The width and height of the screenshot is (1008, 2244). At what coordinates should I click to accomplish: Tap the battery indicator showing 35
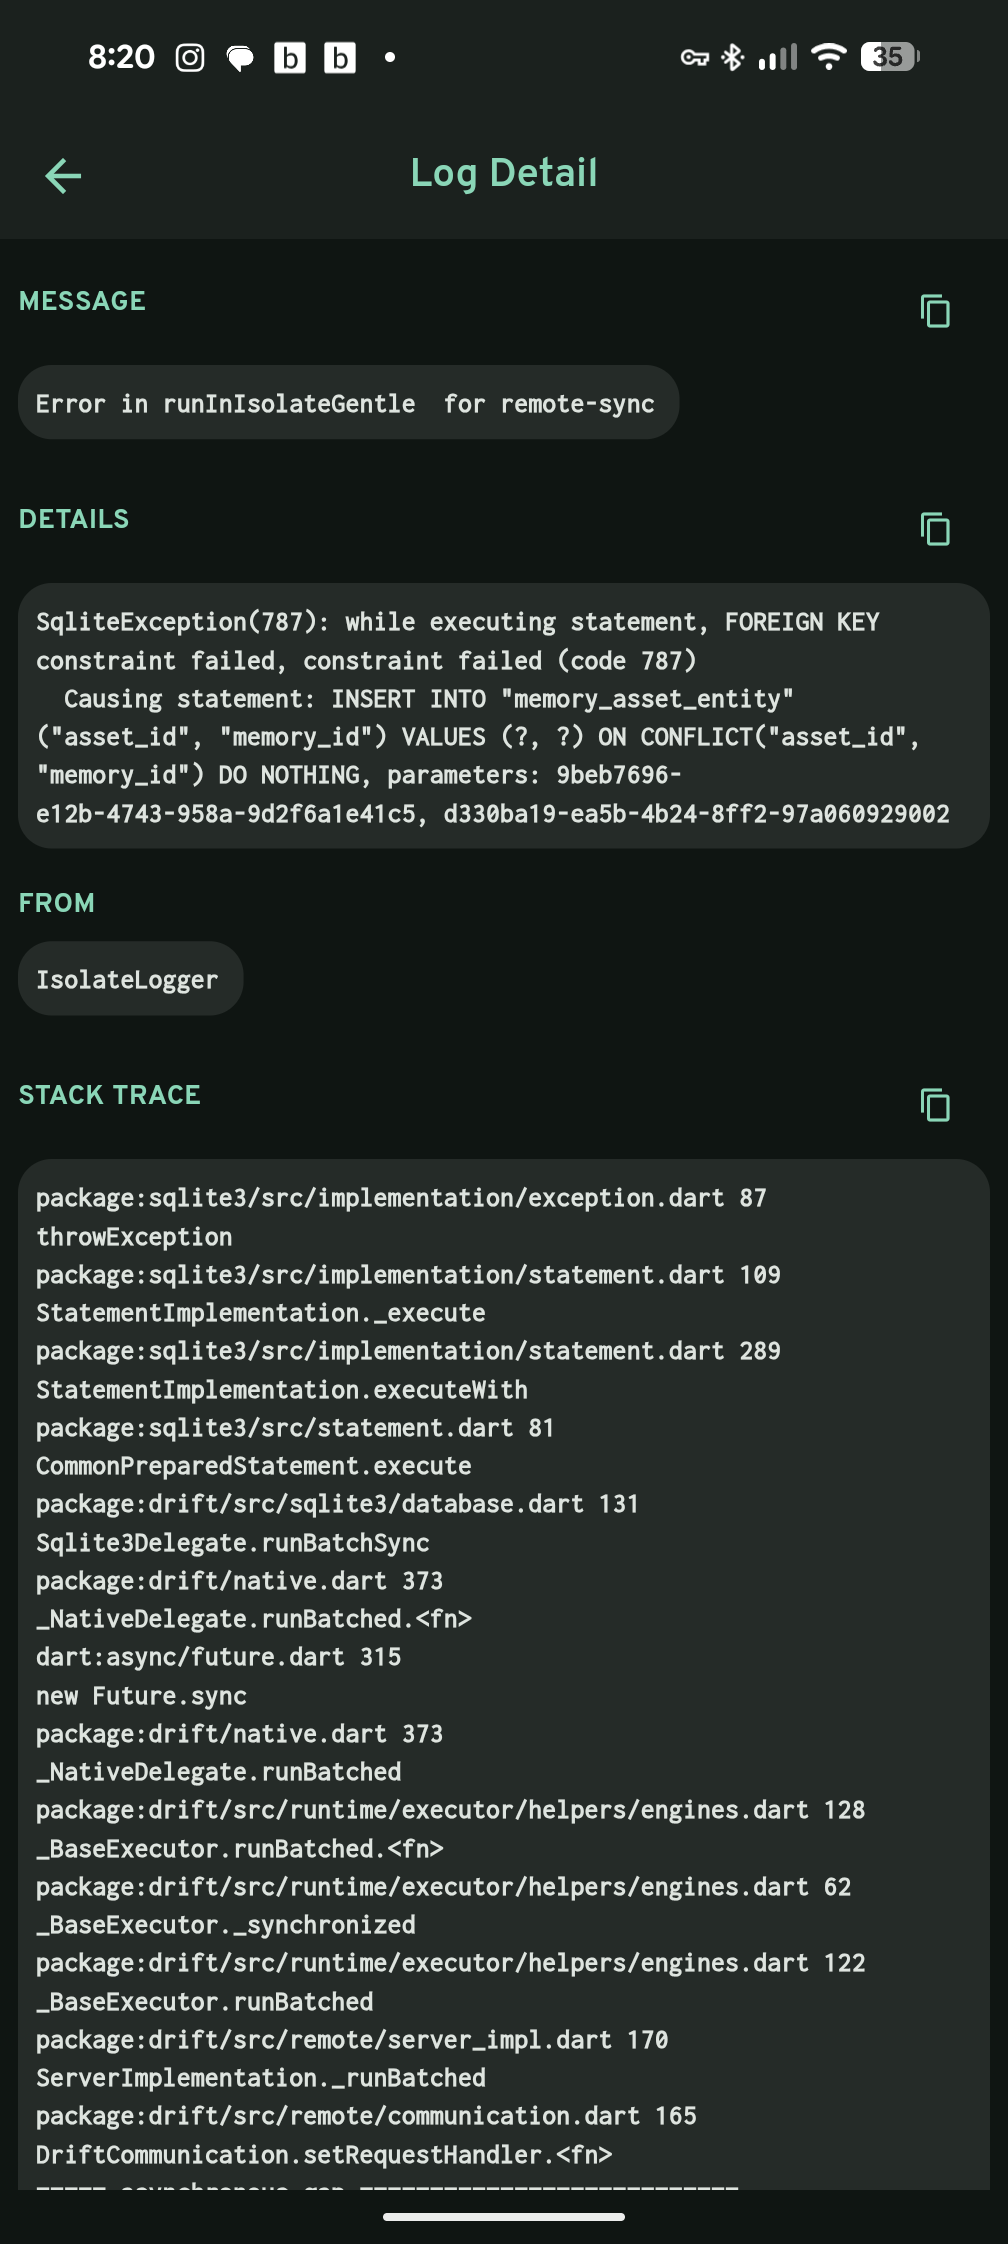coord(889,57)
